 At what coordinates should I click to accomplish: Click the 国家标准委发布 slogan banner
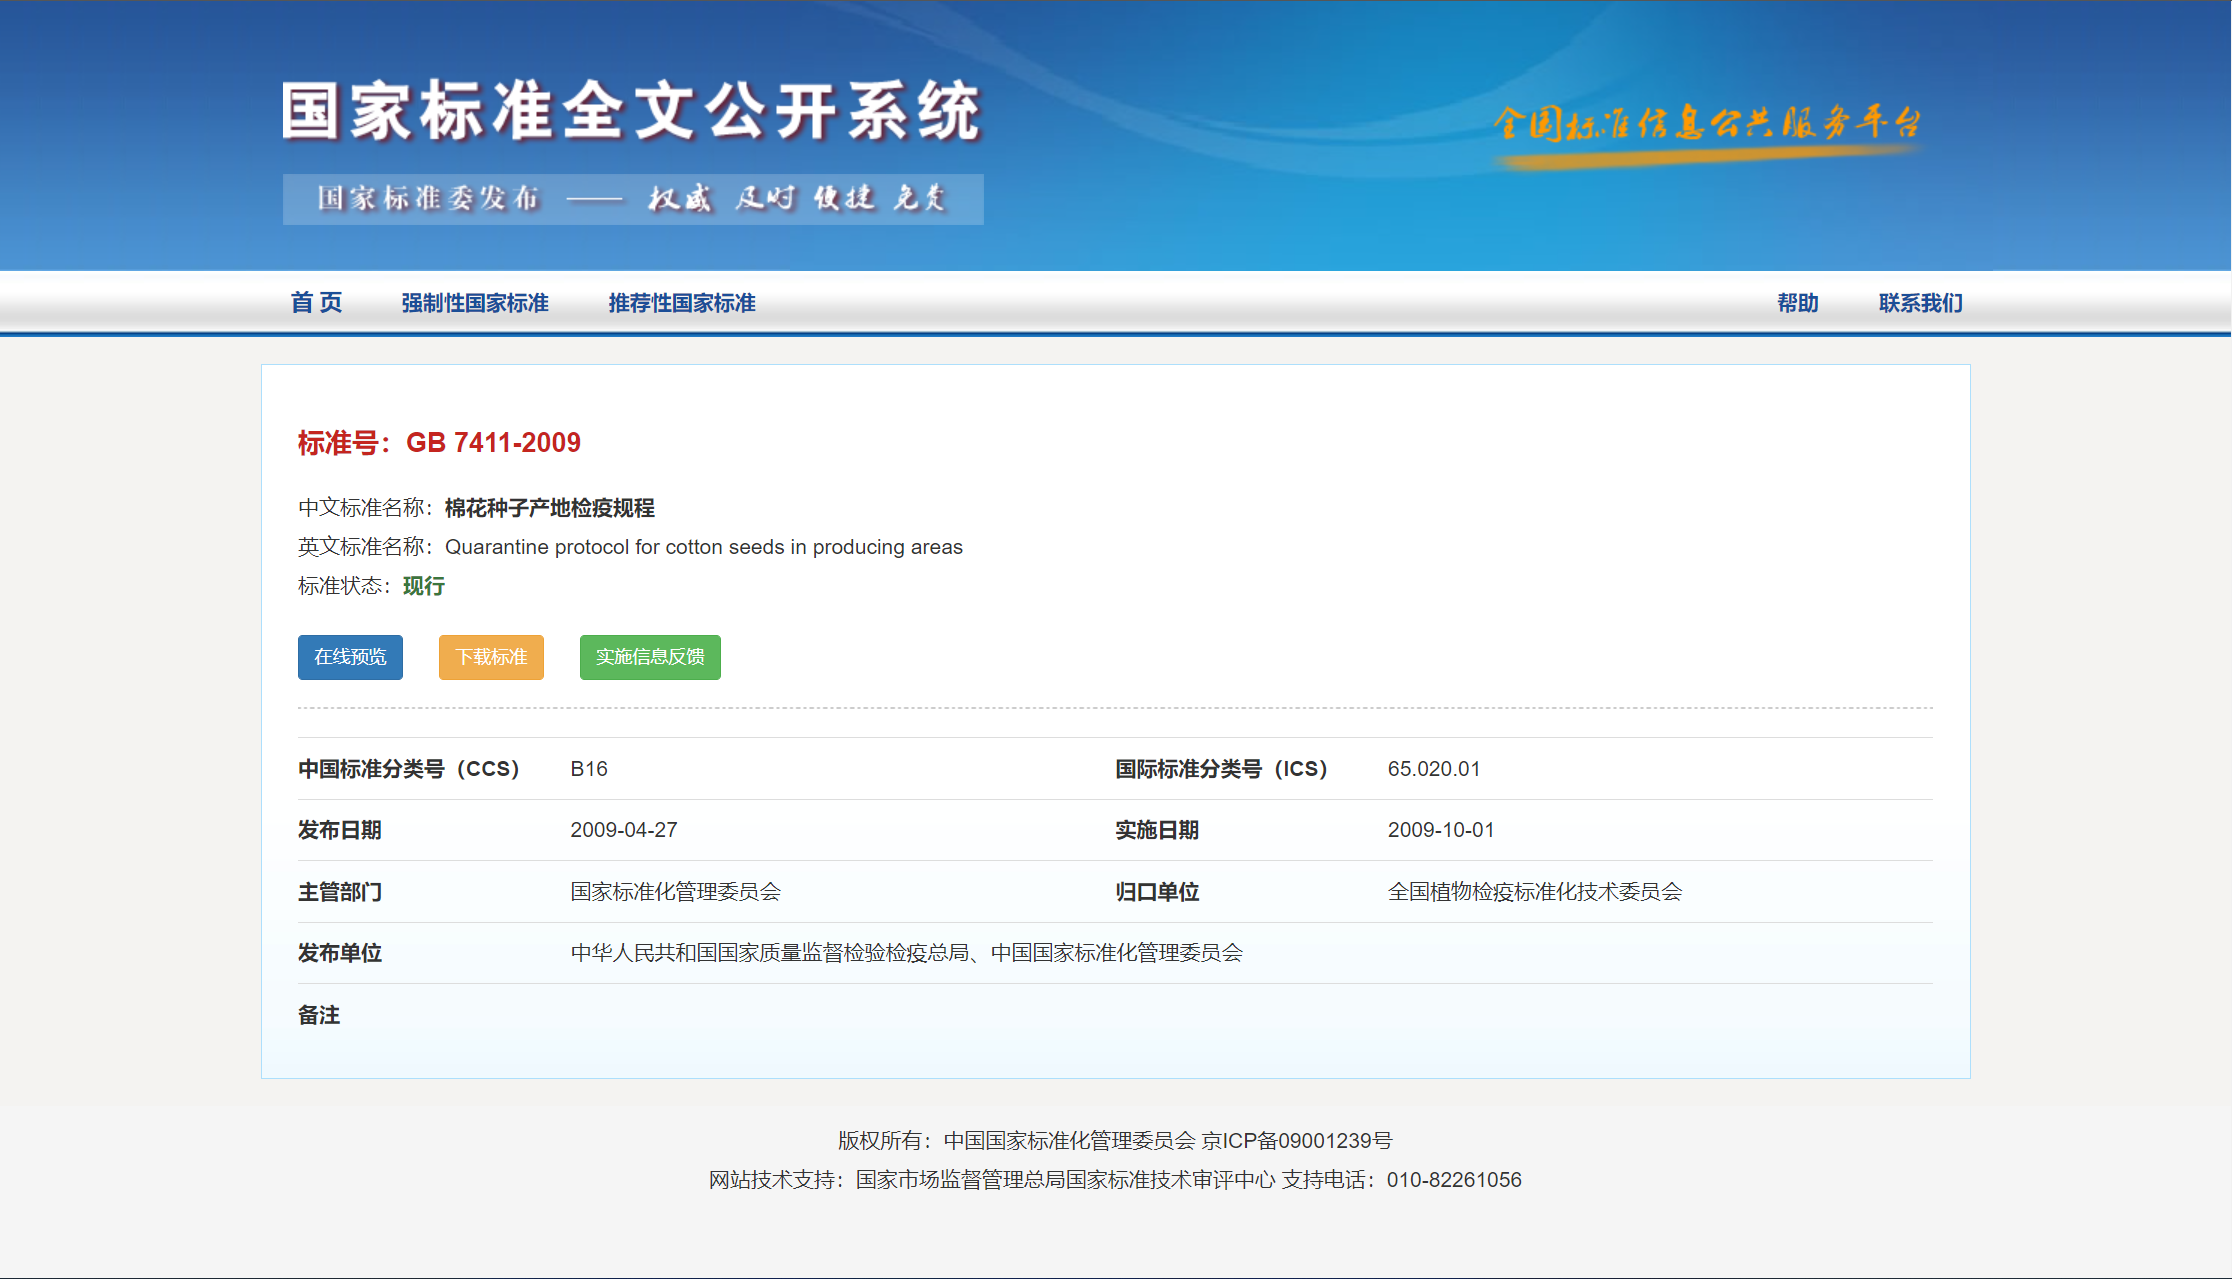[x=632, y=198]
